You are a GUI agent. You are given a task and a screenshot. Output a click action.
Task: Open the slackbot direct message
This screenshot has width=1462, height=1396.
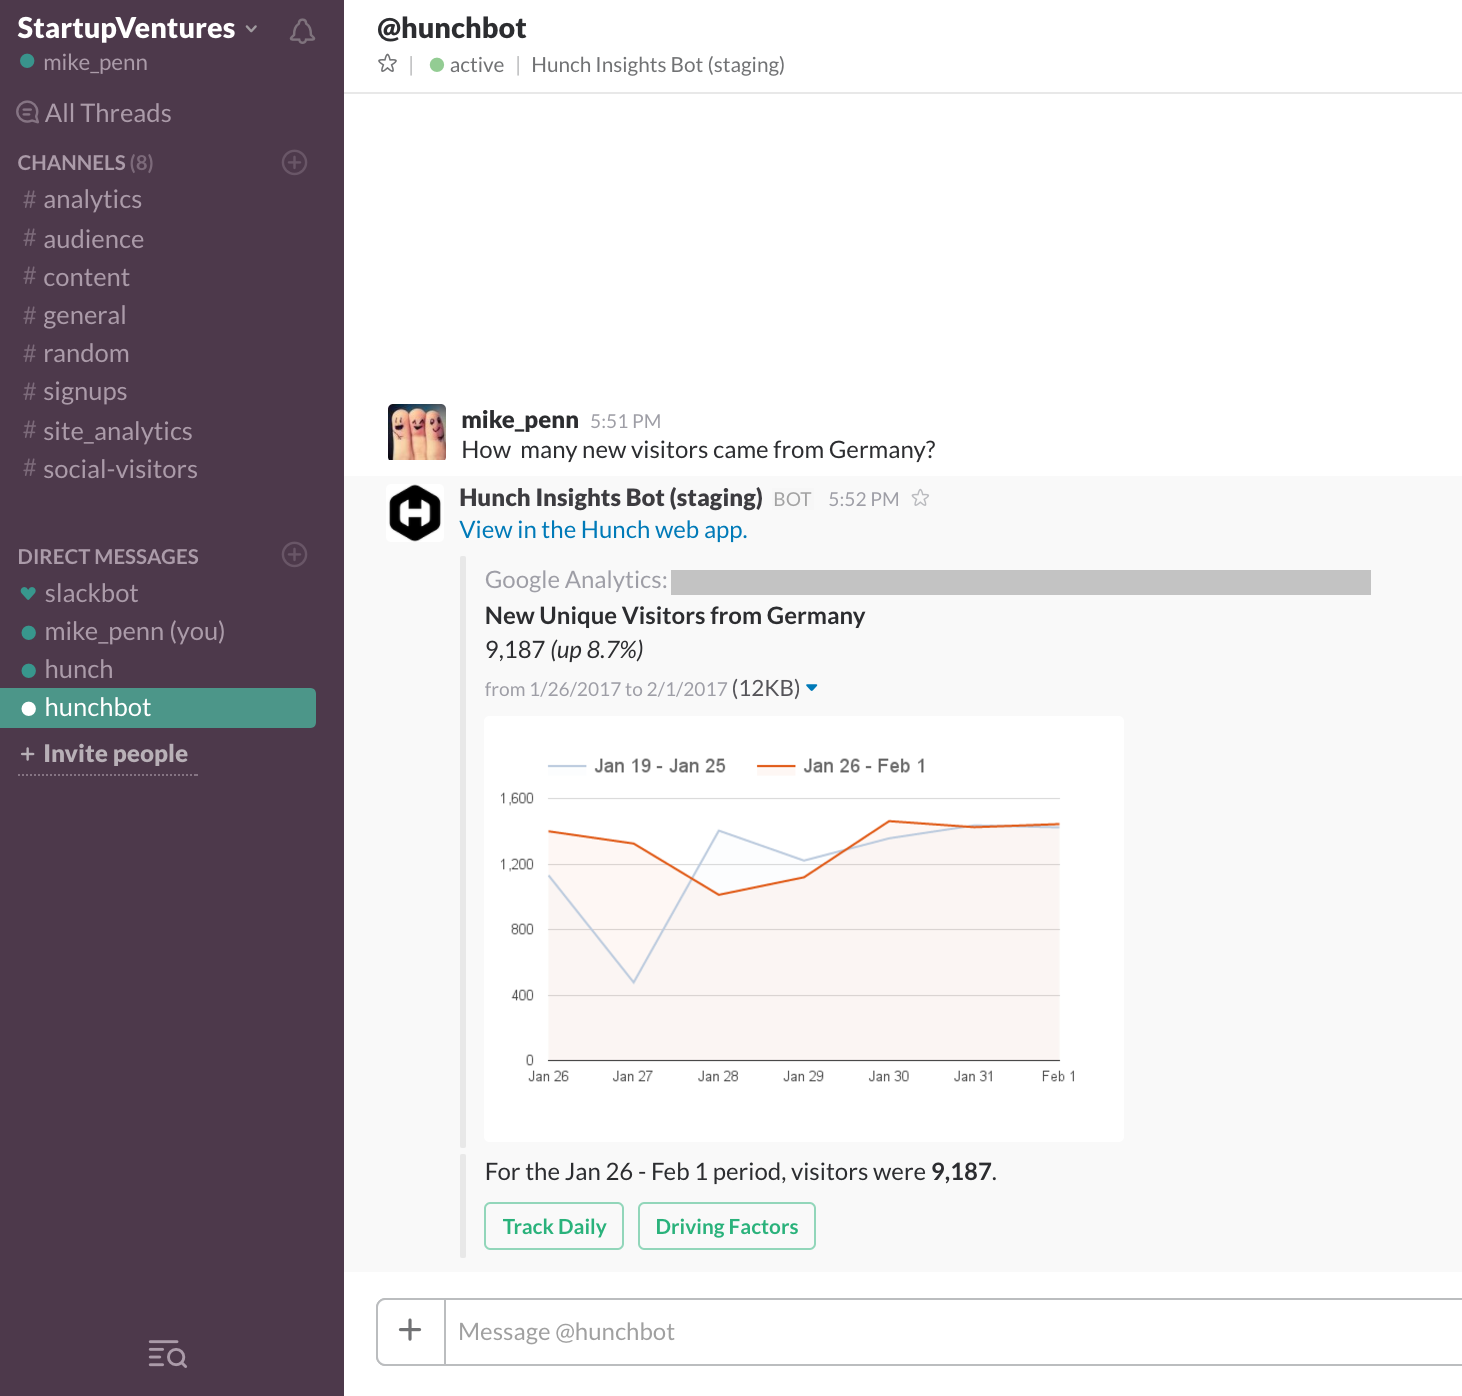91,594
